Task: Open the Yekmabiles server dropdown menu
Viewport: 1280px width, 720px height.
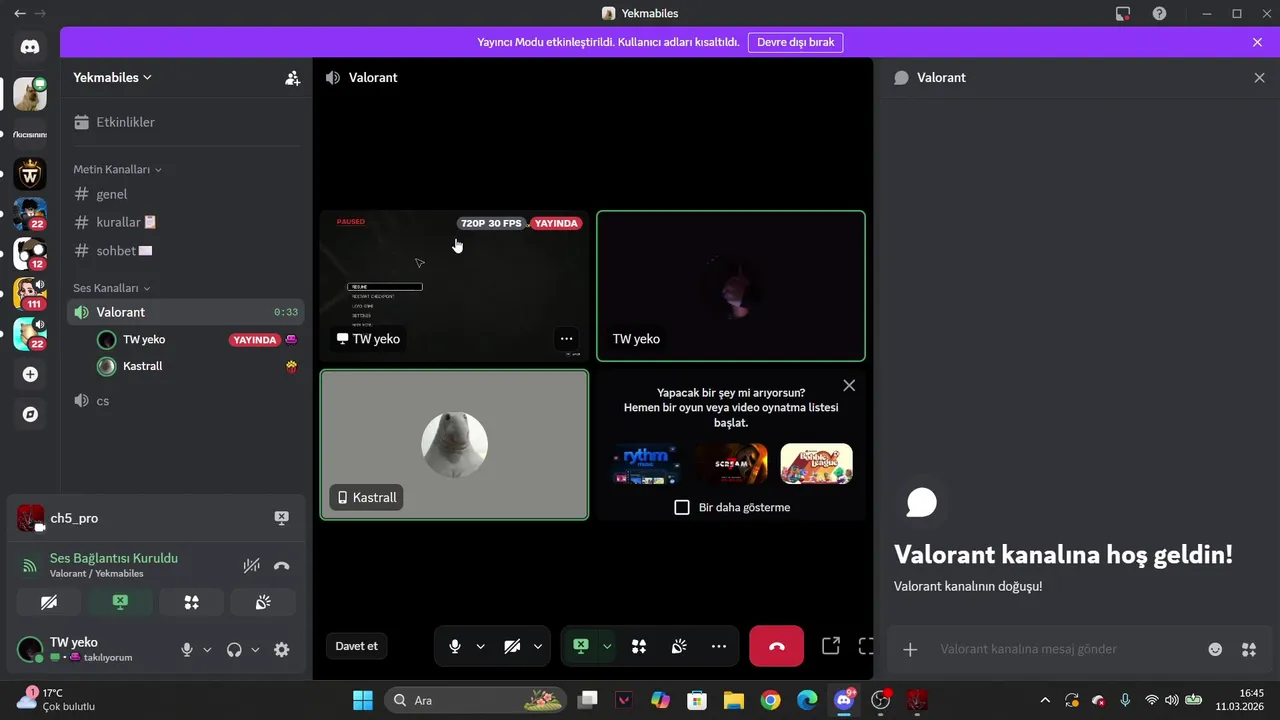Action: point(113,78)
